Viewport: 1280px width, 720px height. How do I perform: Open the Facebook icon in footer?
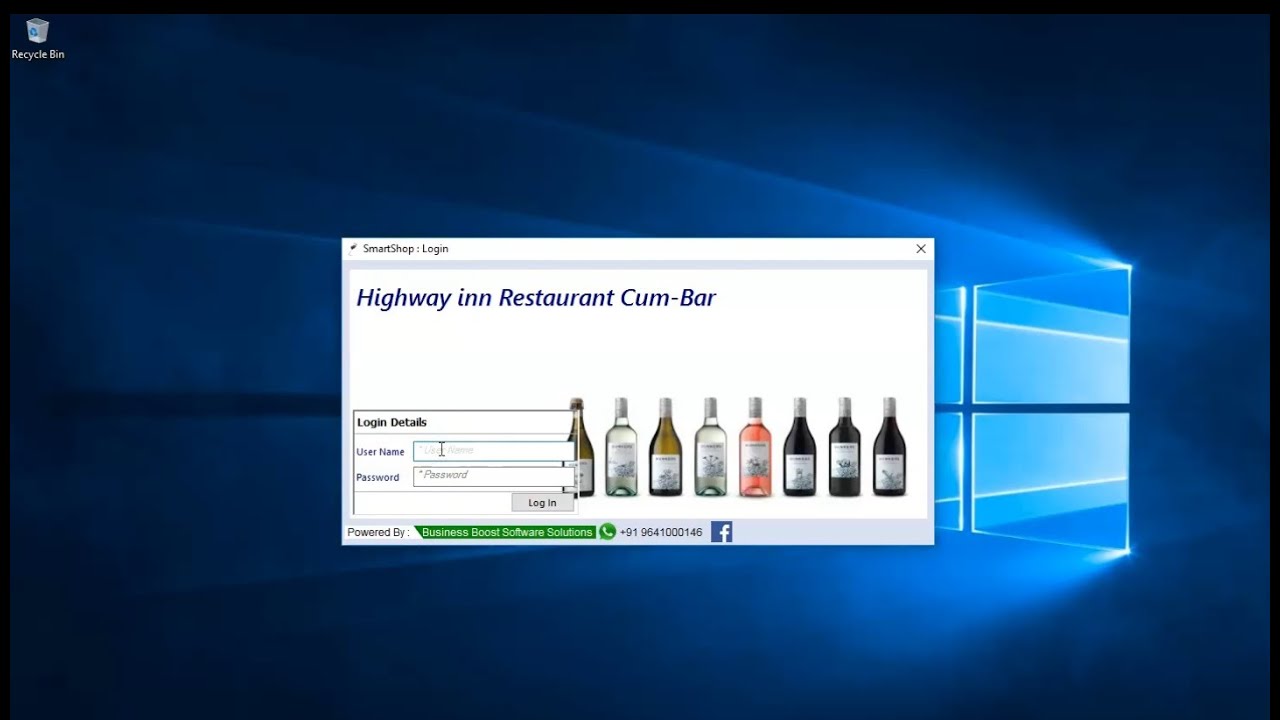(721, 532)
